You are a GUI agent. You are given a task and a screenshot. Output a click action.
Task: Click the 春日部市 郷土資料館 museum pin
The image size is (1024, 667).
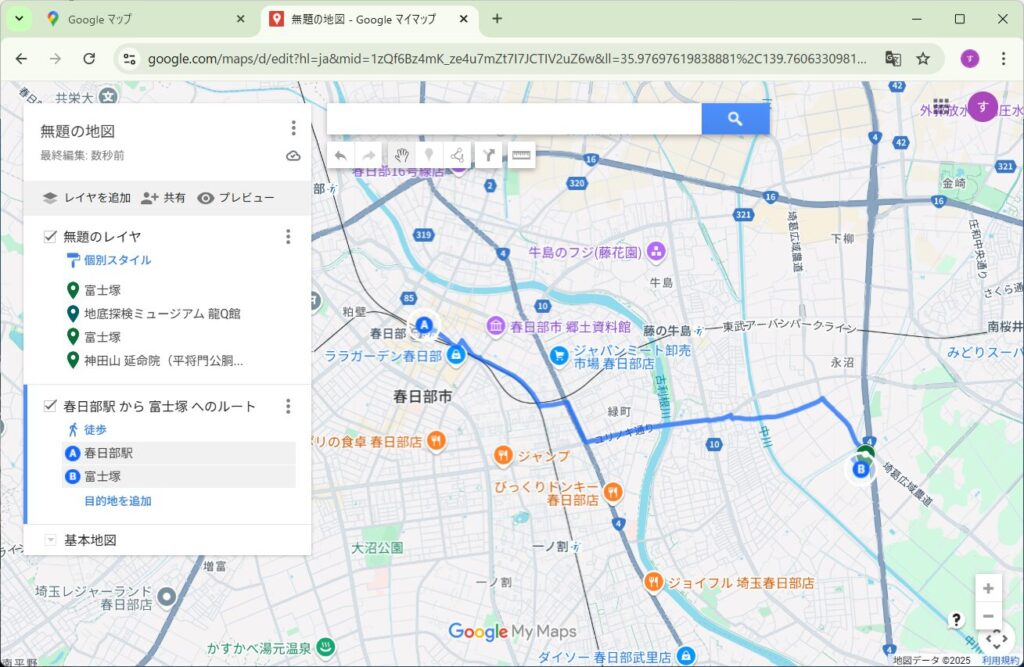(496, 326)
